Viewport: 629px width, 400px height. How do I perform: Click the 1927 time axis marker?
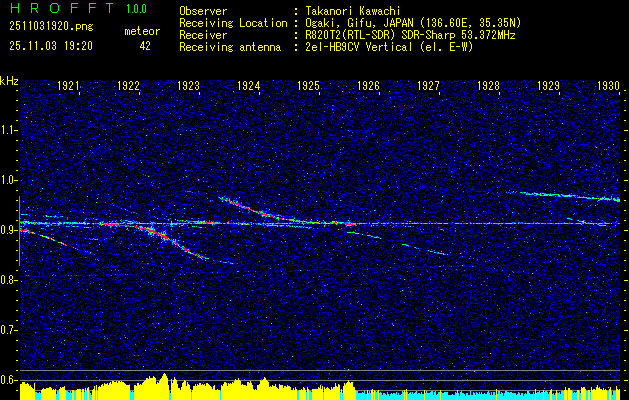[x=428, y=86]
